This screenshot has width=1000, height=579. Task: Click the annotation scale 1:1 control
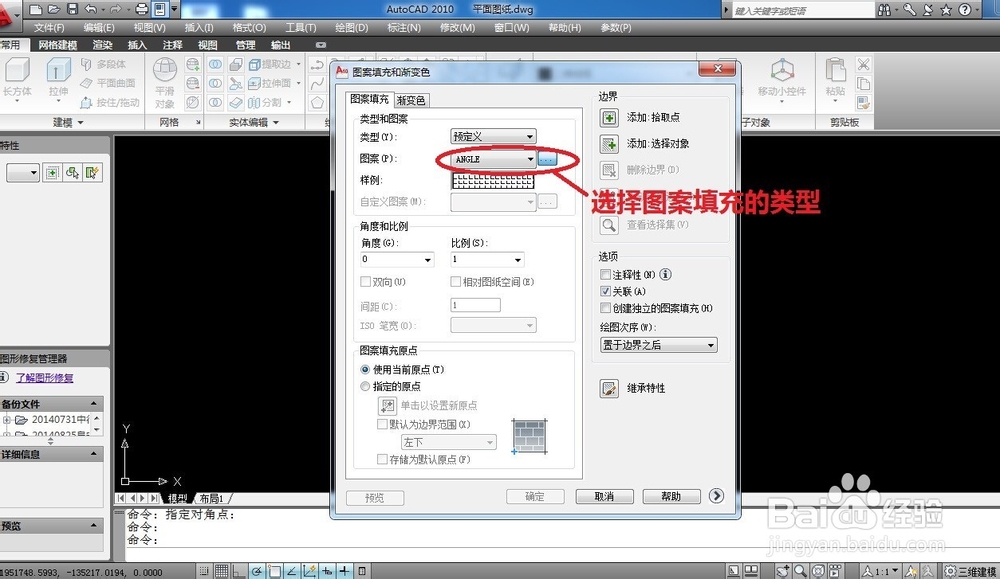tap(881, 571)
